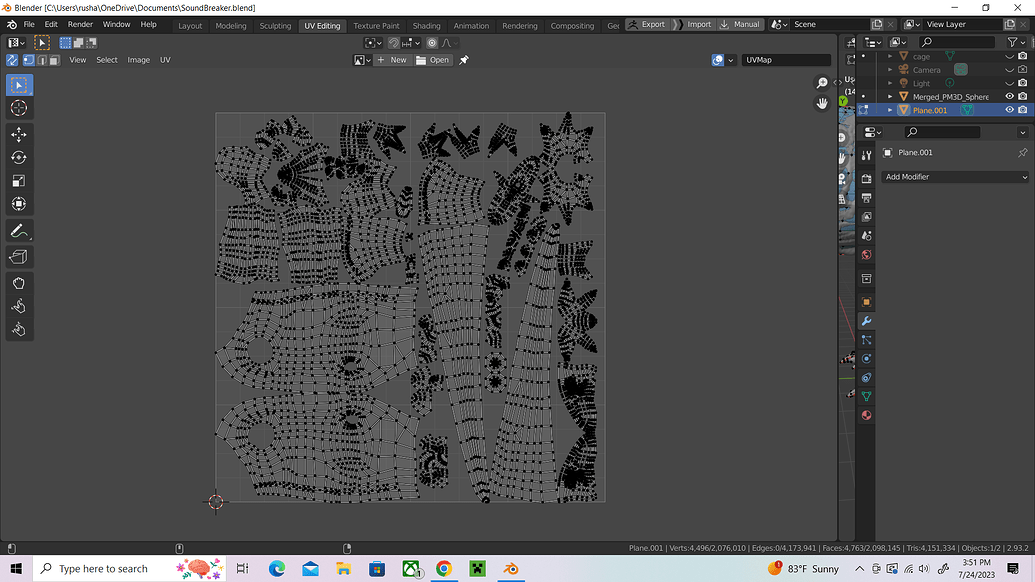Enable face selection mode
Screen dimensions: 1035x582
click(x=54, y=60)
